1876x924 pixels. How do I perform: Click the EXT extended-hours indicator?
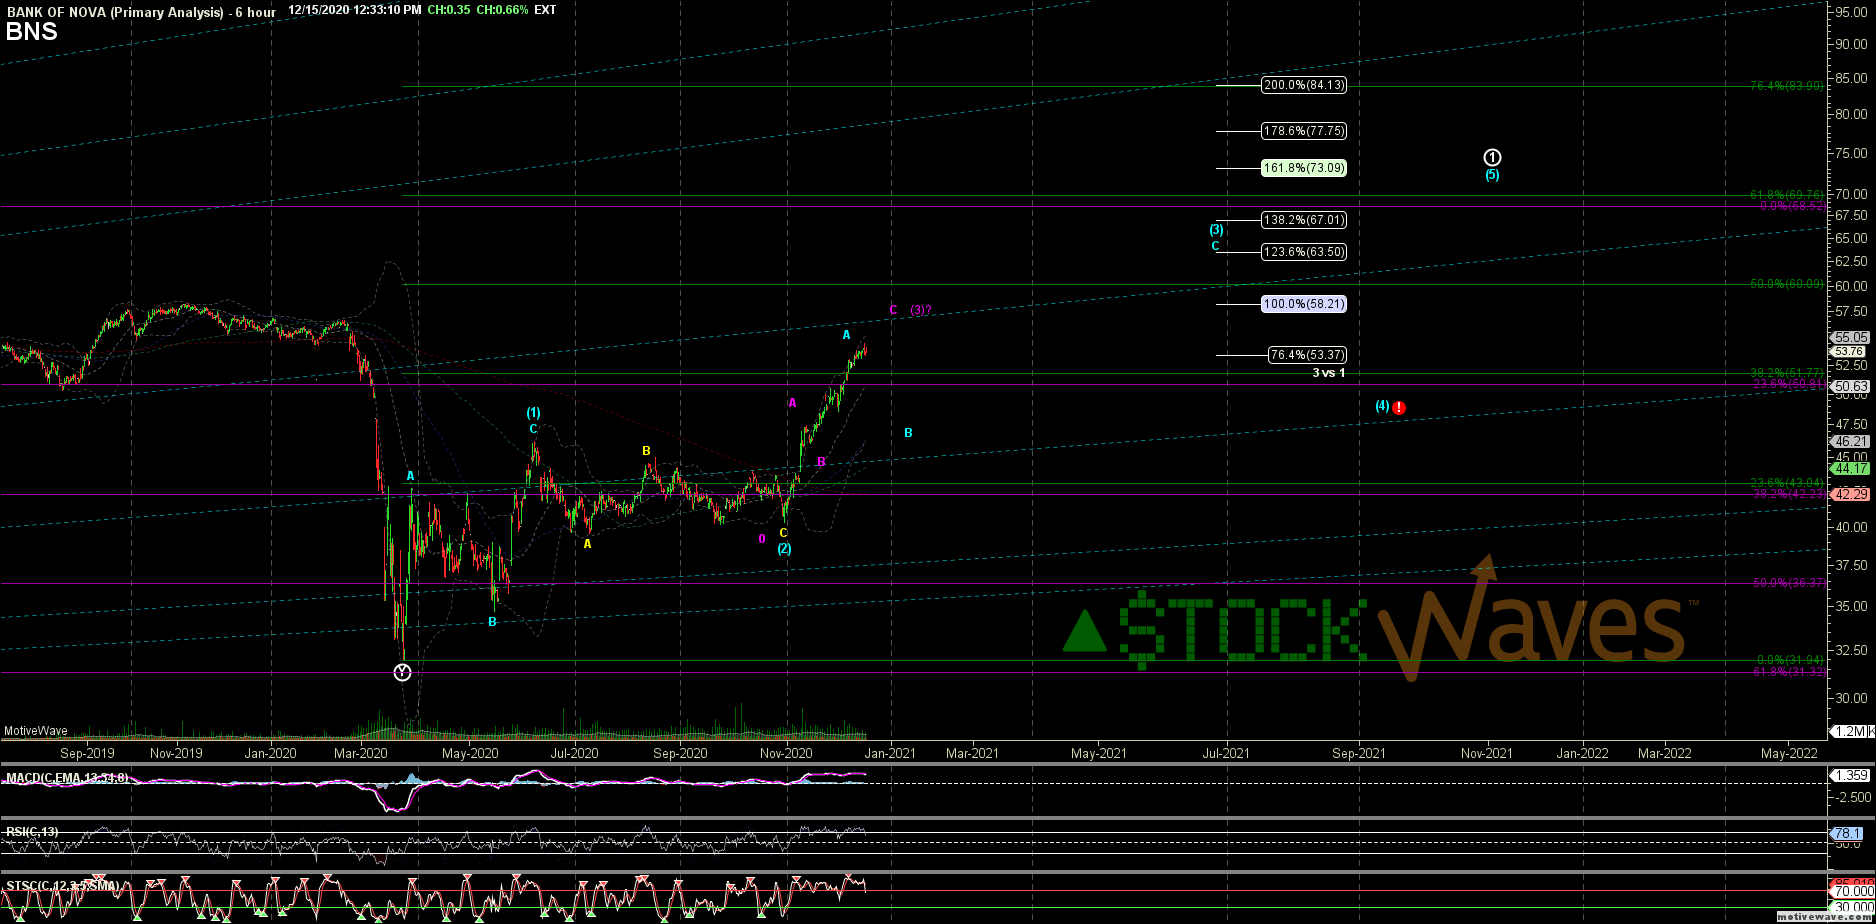(546, 10)
